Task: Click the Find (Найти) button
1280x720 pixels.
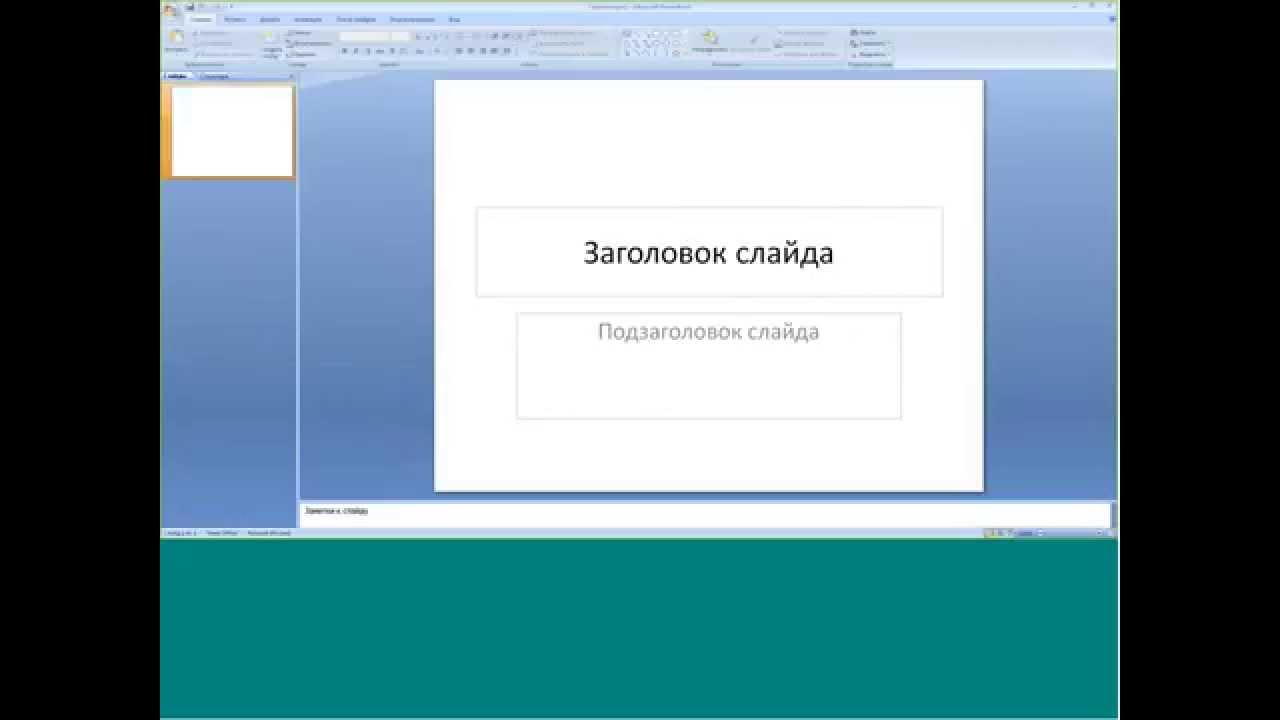Action: [863, 32]
